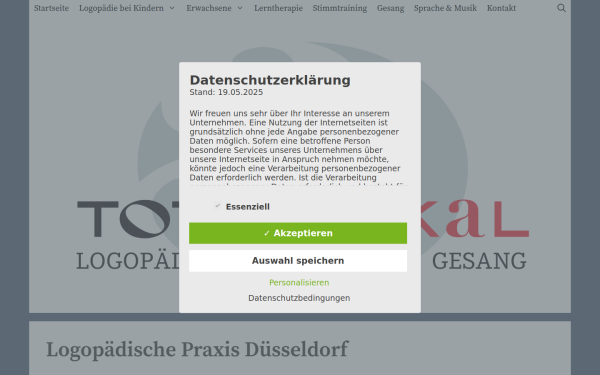This screenshot has width=600, height=375.
Task: Open Logopädie bei Kindern menu item
Action: pos(121,8)
